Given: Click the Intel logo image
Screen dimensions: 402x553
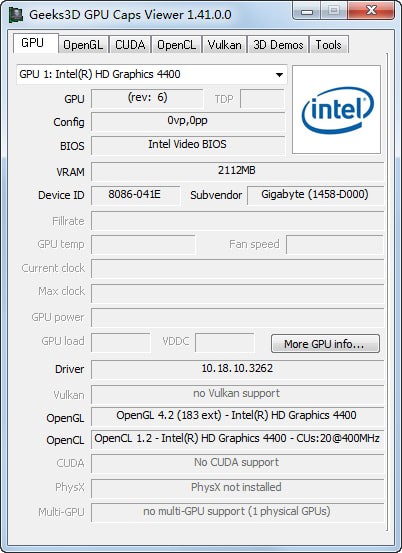Looking at the screenshot, I should pos(336,109).
